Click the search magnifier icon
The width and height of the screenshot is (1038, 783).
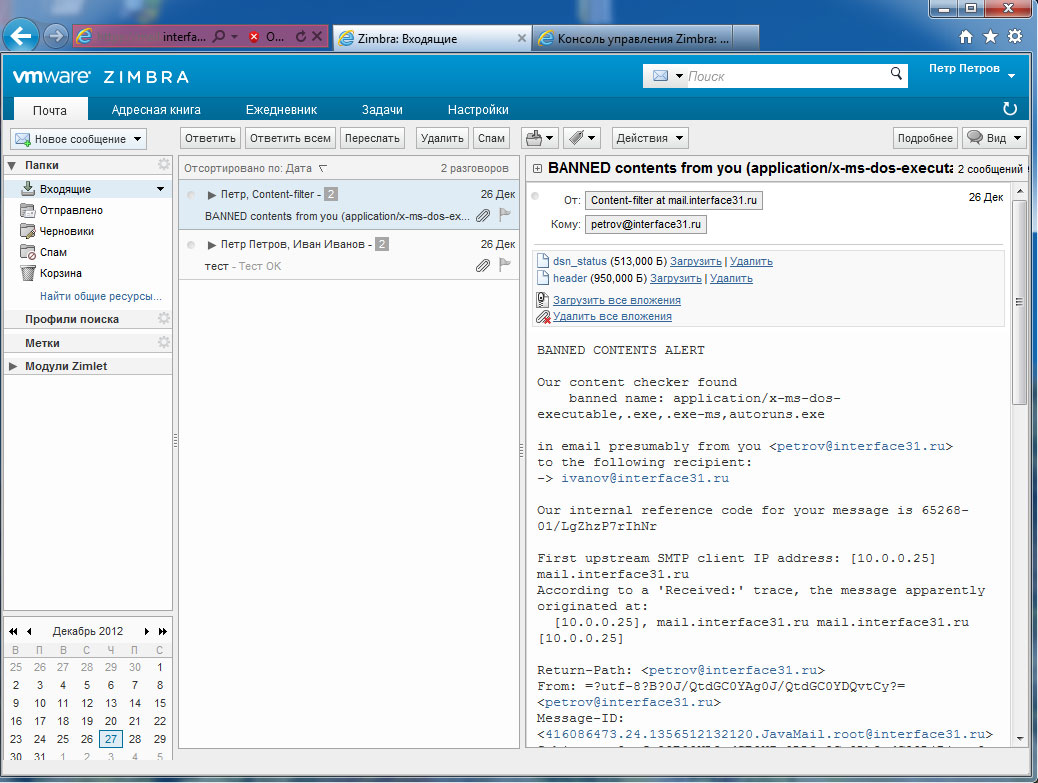(897, 74)
